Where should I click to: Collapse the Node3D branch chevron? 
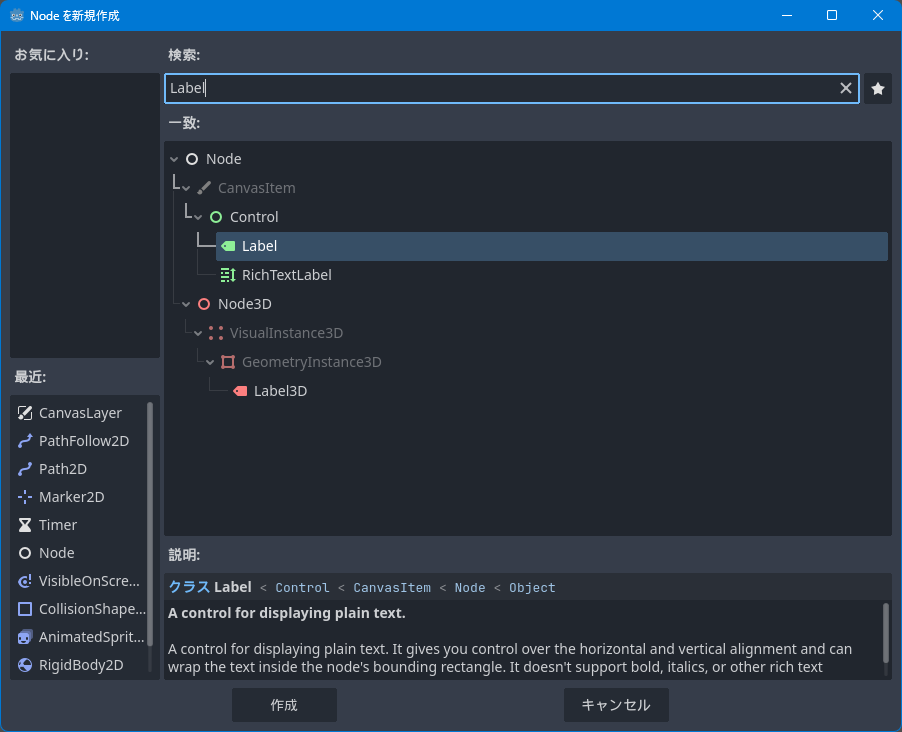[186, 304]
